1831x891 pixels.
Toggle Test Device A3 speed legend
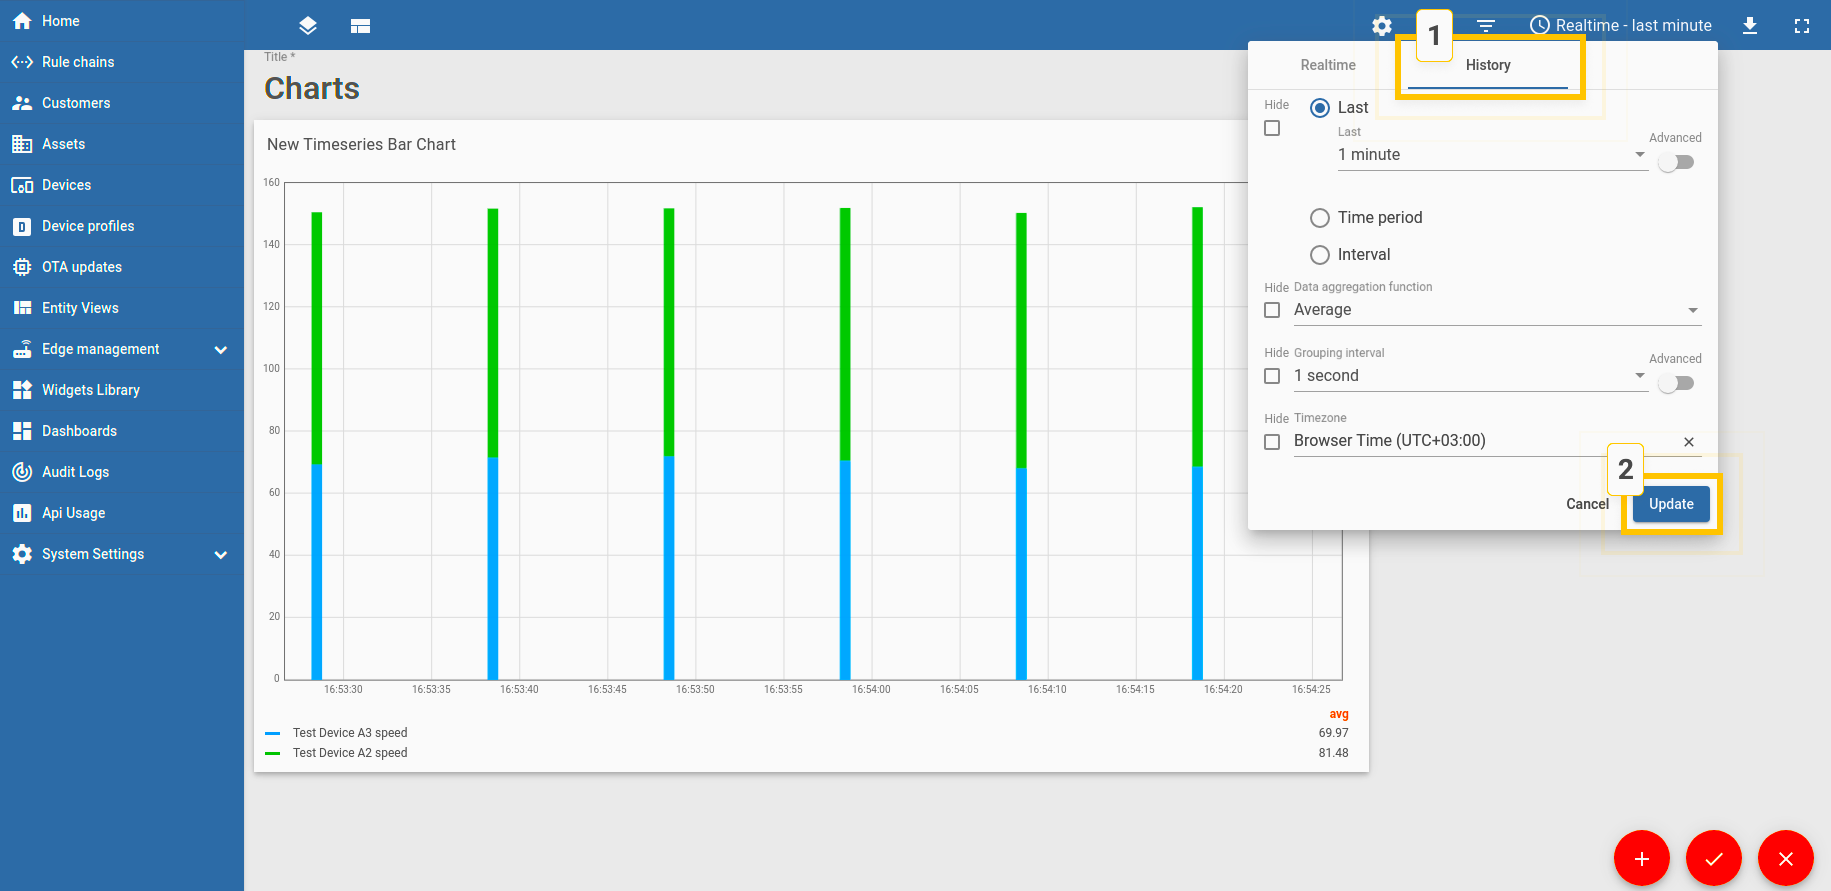(349, 733)
